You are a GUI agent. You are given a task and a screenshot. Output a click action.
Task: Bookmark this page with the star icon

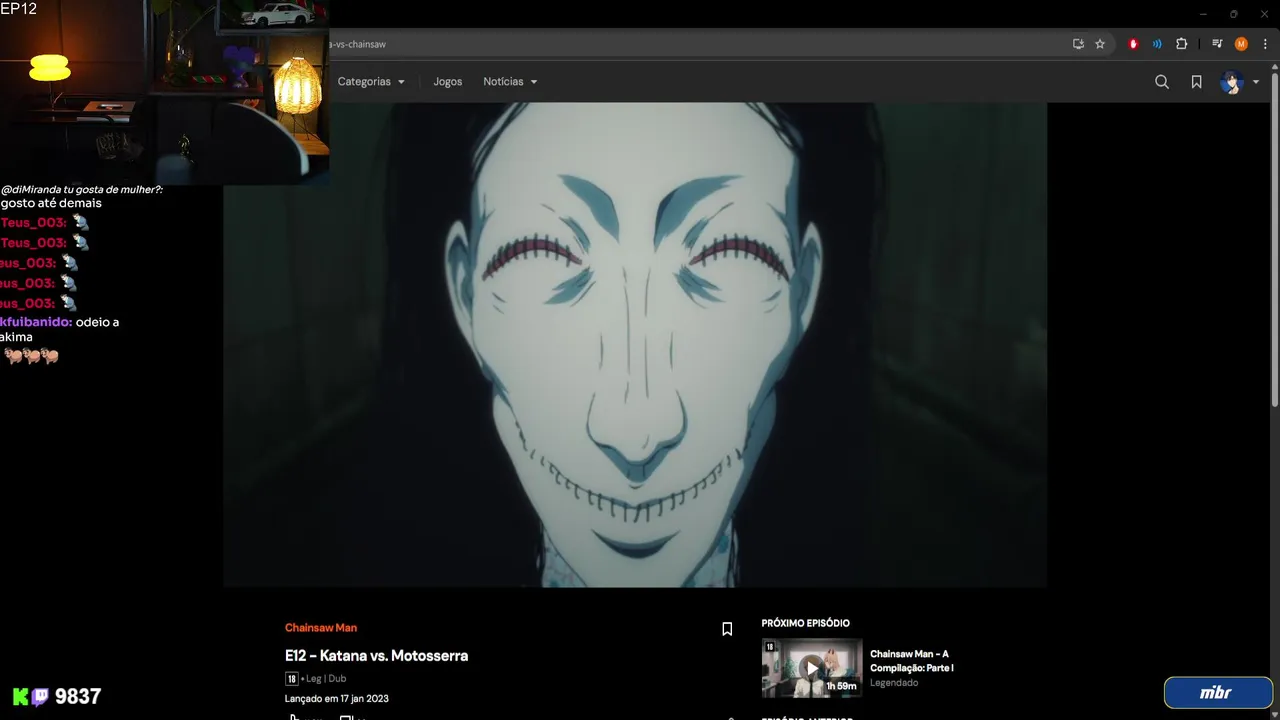(x=1100, y=44)
